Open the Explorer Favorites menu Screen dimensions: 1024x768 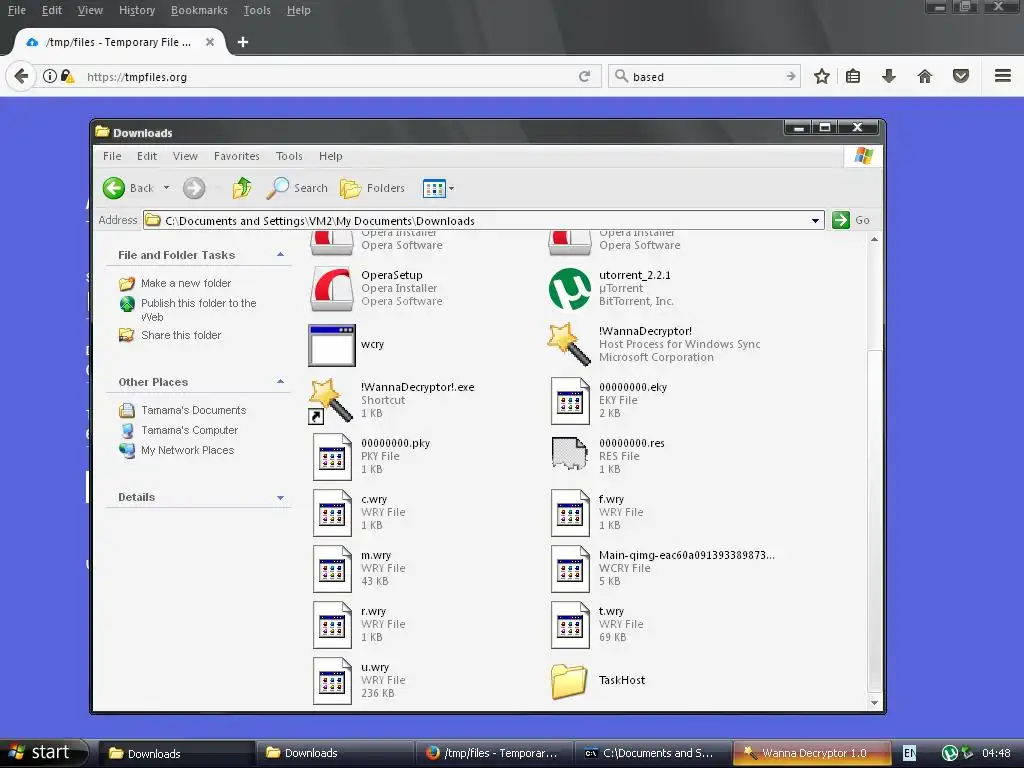click(236, 156)
